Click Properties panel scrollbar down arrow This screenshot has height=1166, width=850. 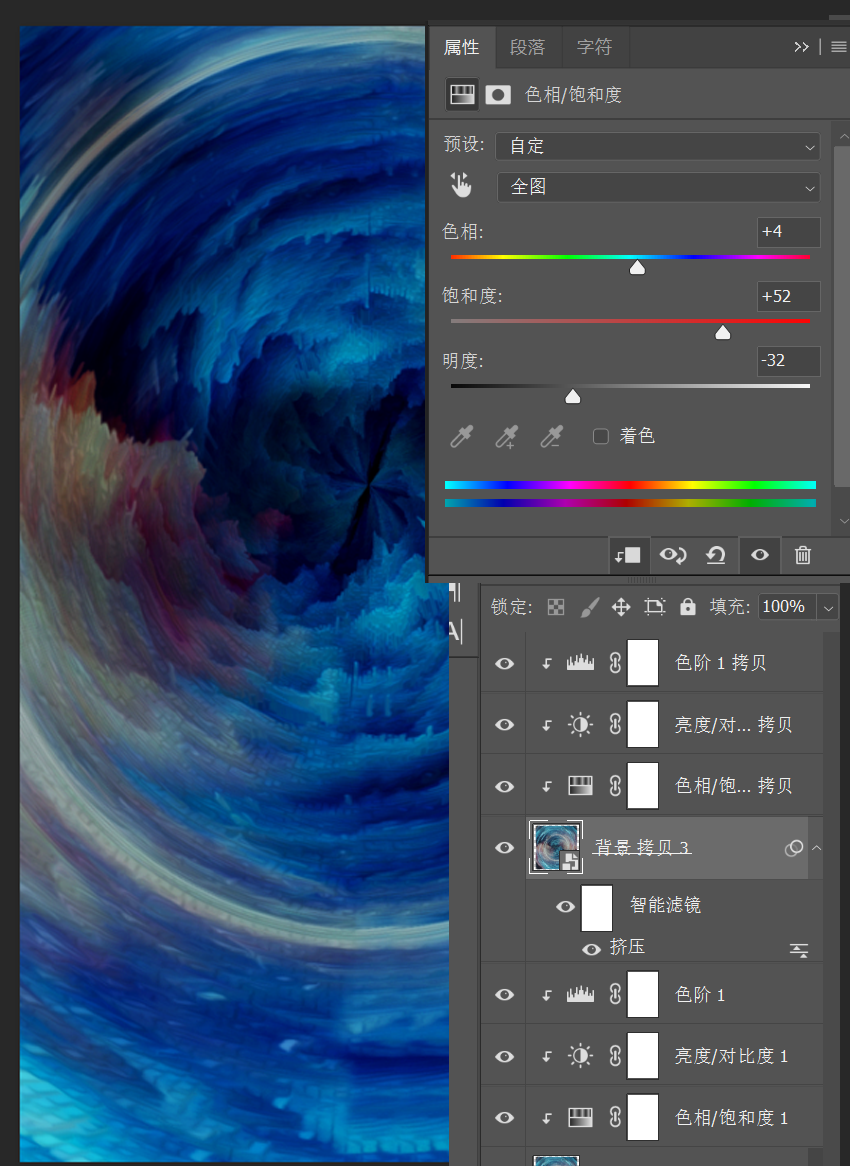click(843, 521)
